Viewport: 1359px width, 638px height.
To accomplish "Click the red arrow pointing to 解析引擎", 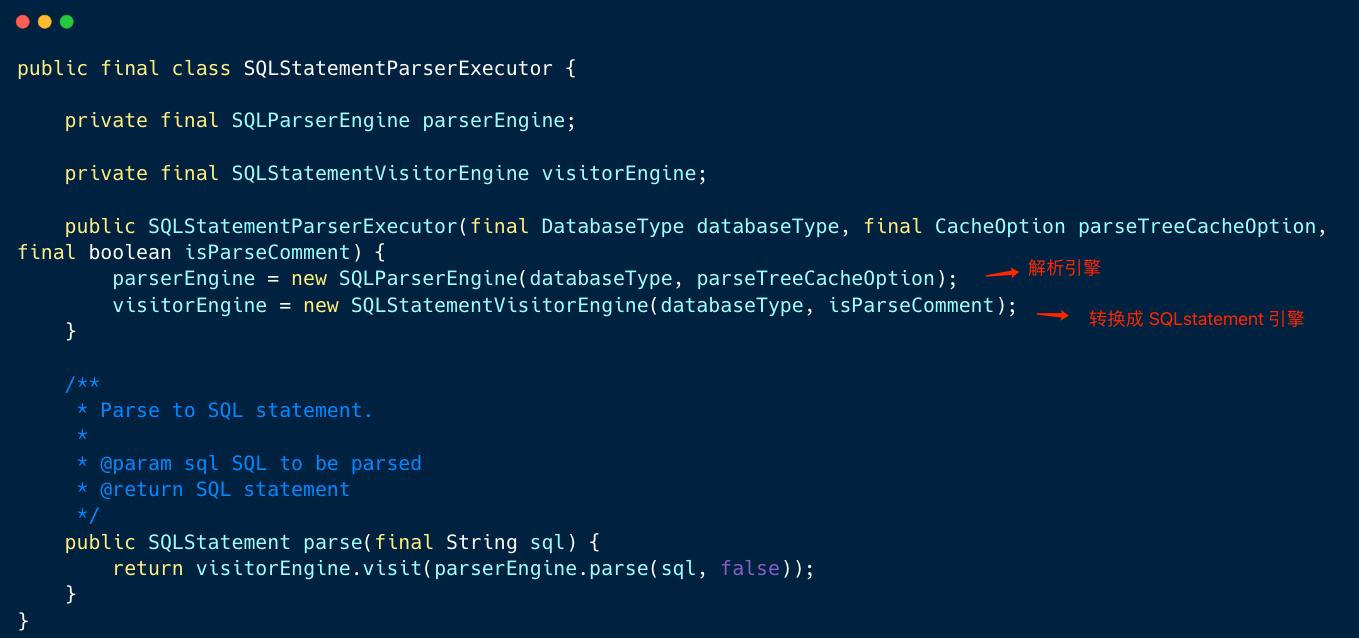I will tap(1001, 272).
